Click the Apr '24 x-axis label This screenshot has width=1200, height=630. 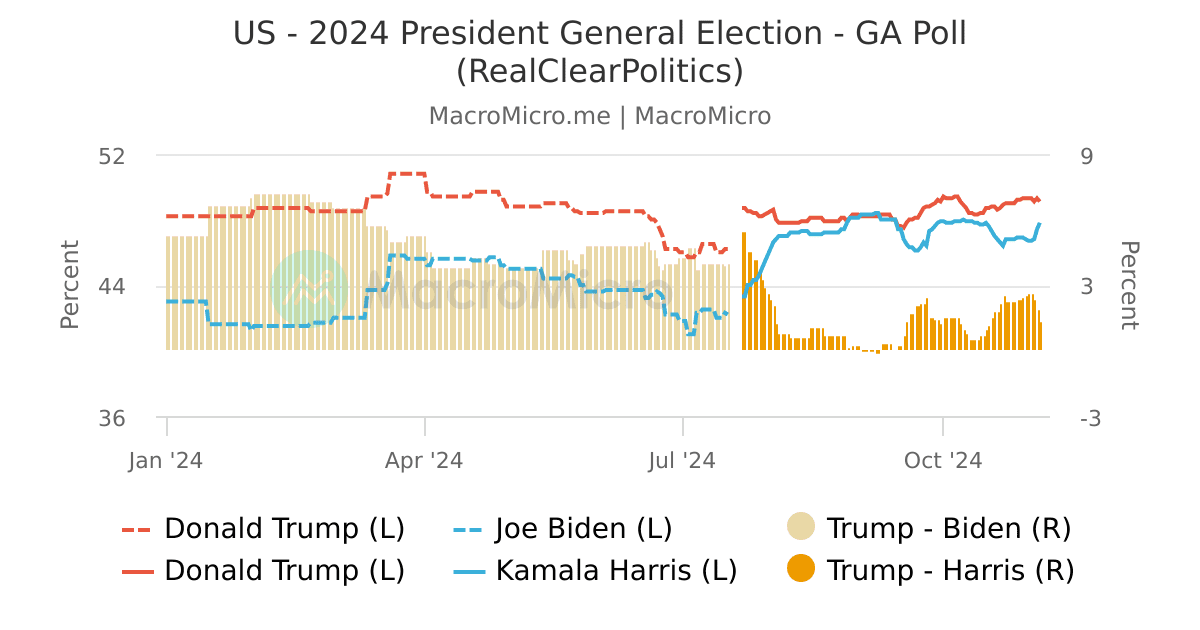coord(425,461)
